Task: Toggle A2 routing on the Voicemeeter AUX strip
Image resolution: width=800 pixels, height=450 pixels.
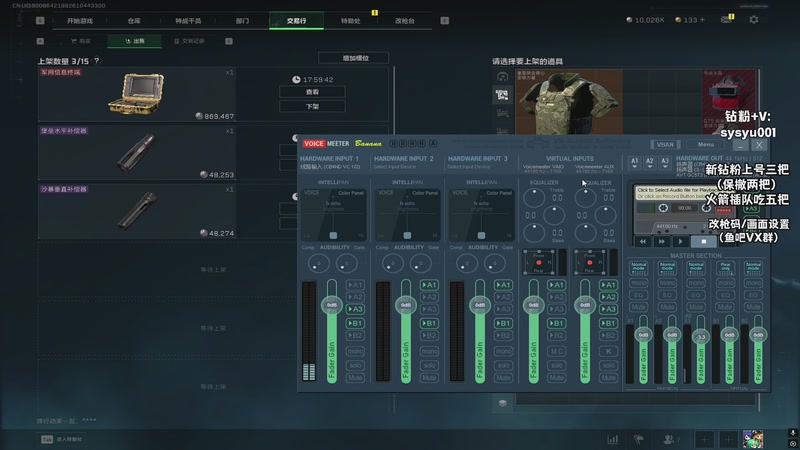Action: coord(608,297)
